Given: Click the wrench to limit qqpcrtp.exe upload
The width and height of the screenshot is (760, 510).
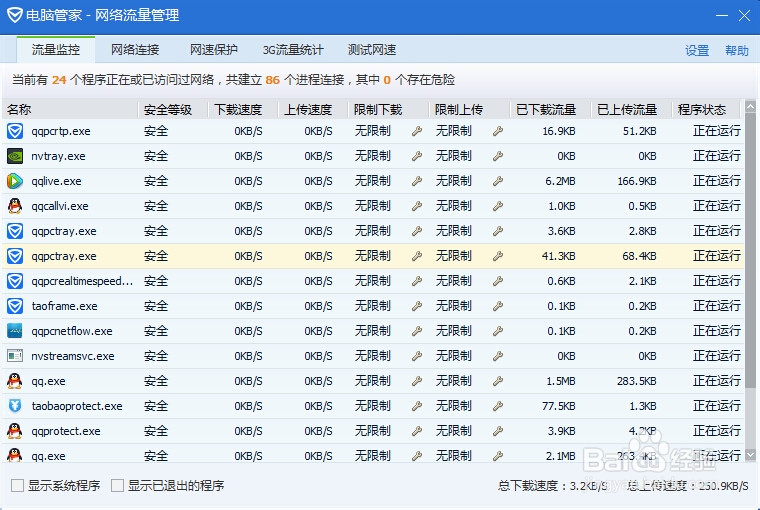Looking at the screenshot, I should 498,131.
